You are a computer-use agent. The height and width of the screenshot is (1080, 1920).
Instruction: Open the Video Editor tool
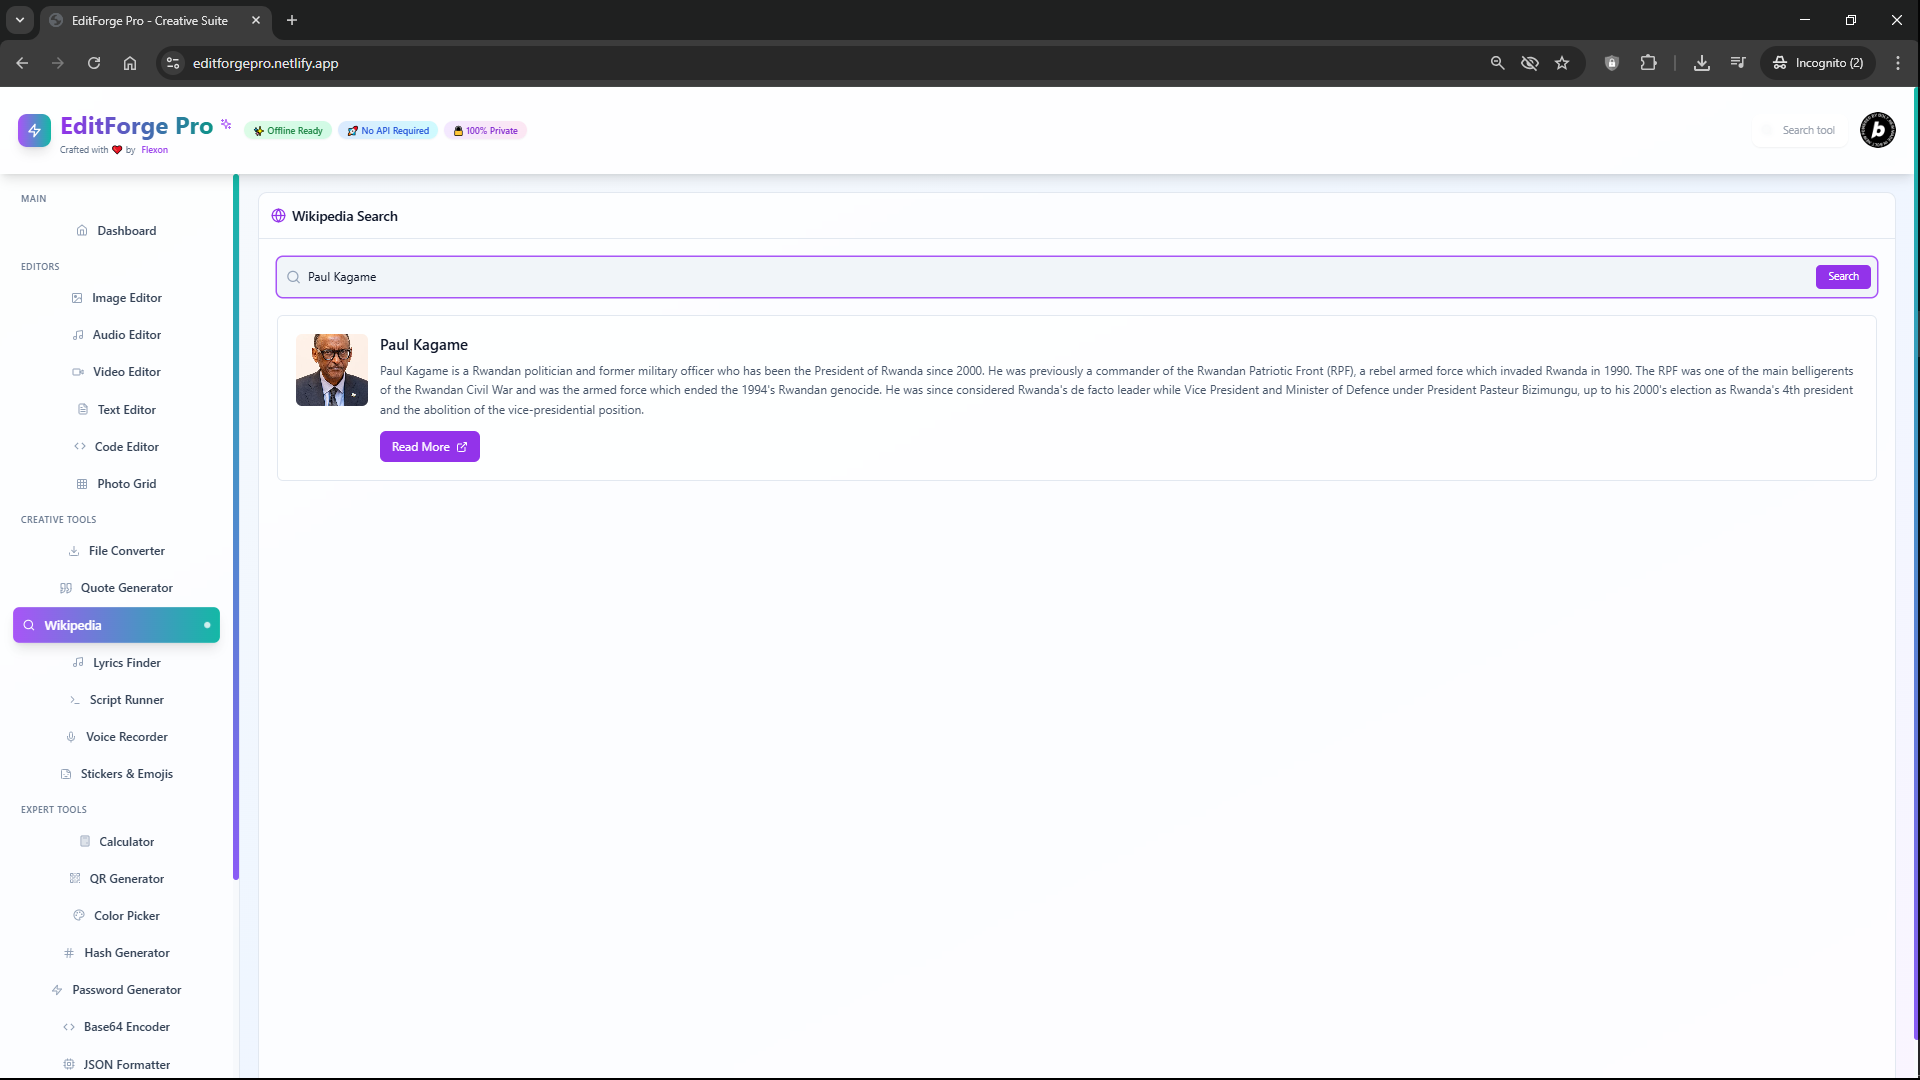(126, 372)
